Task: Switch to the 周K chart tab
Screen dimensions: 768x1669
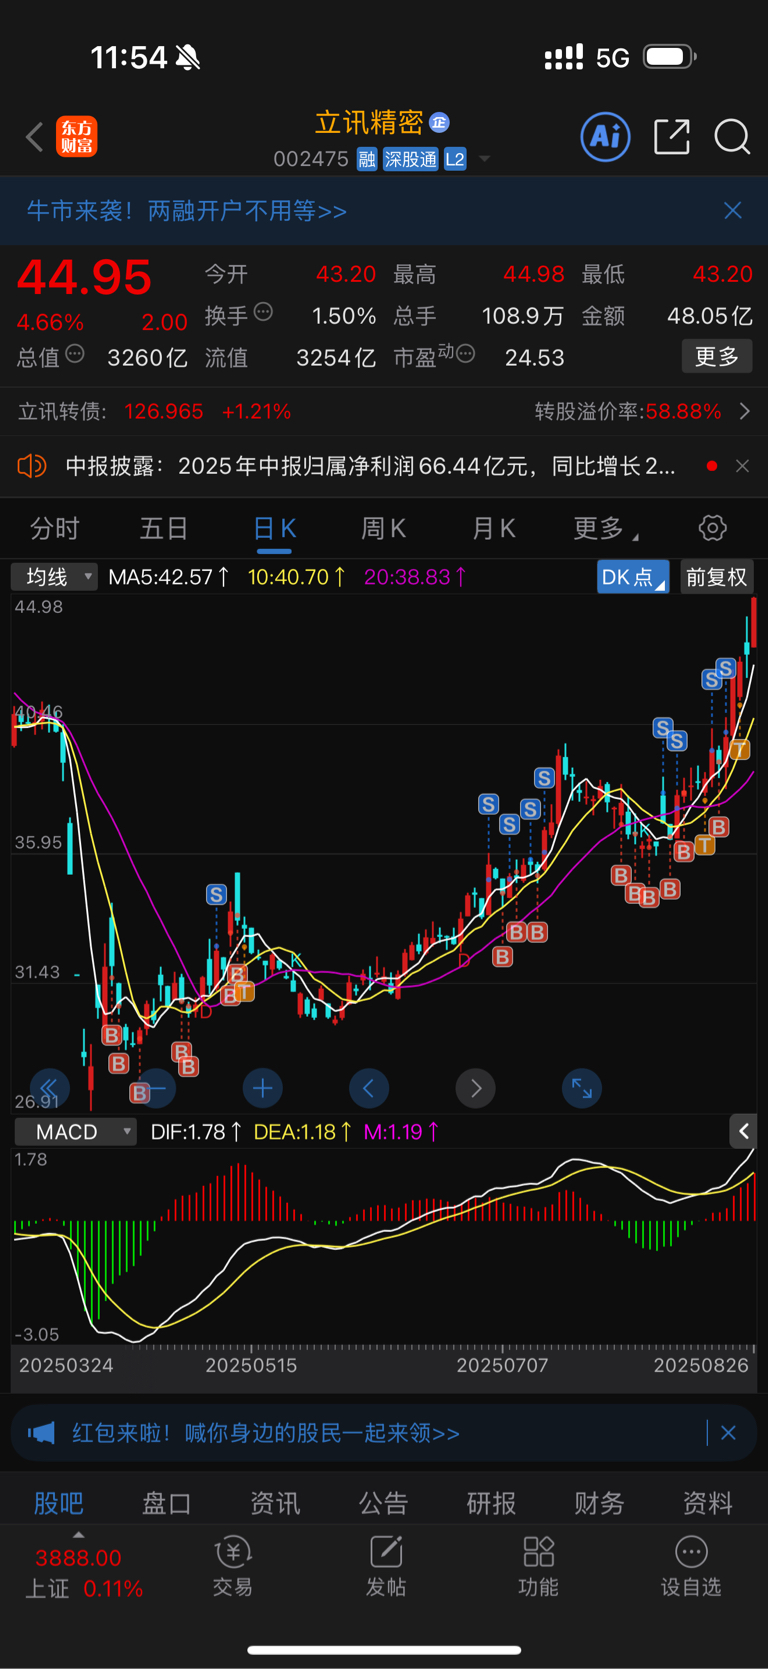Action: 383,528
